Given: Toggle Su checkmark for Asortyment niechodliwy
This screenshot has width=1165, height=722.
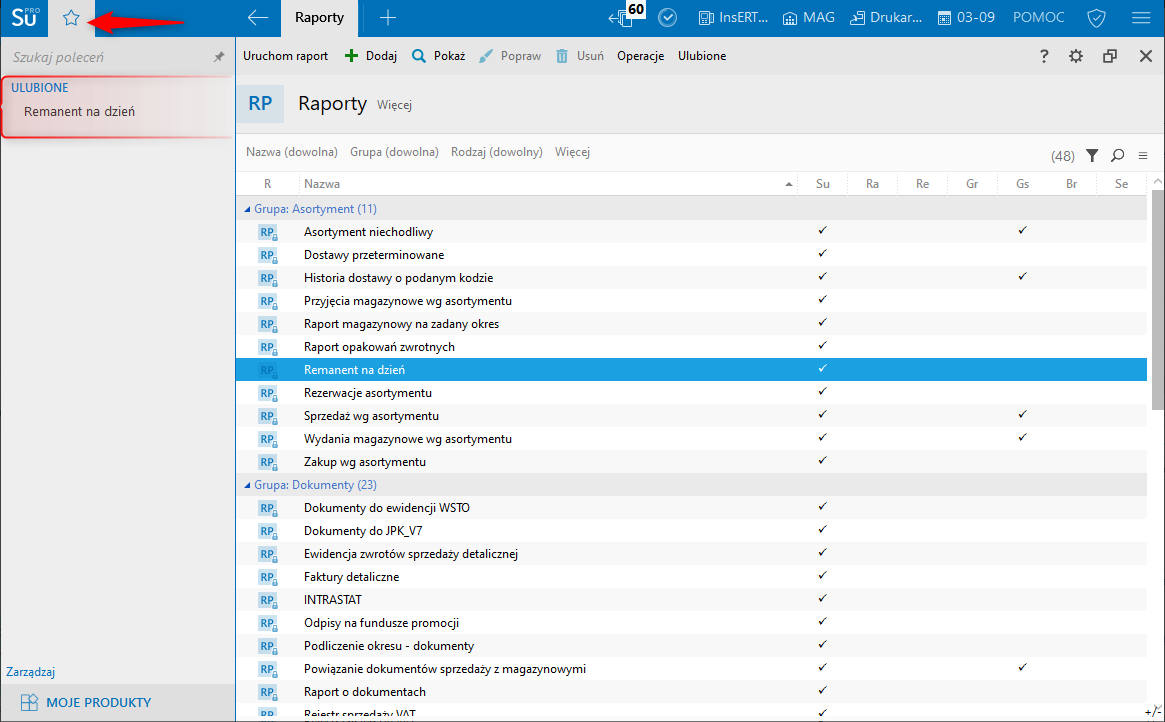Looking at the screenshot, I should (822, 231).
